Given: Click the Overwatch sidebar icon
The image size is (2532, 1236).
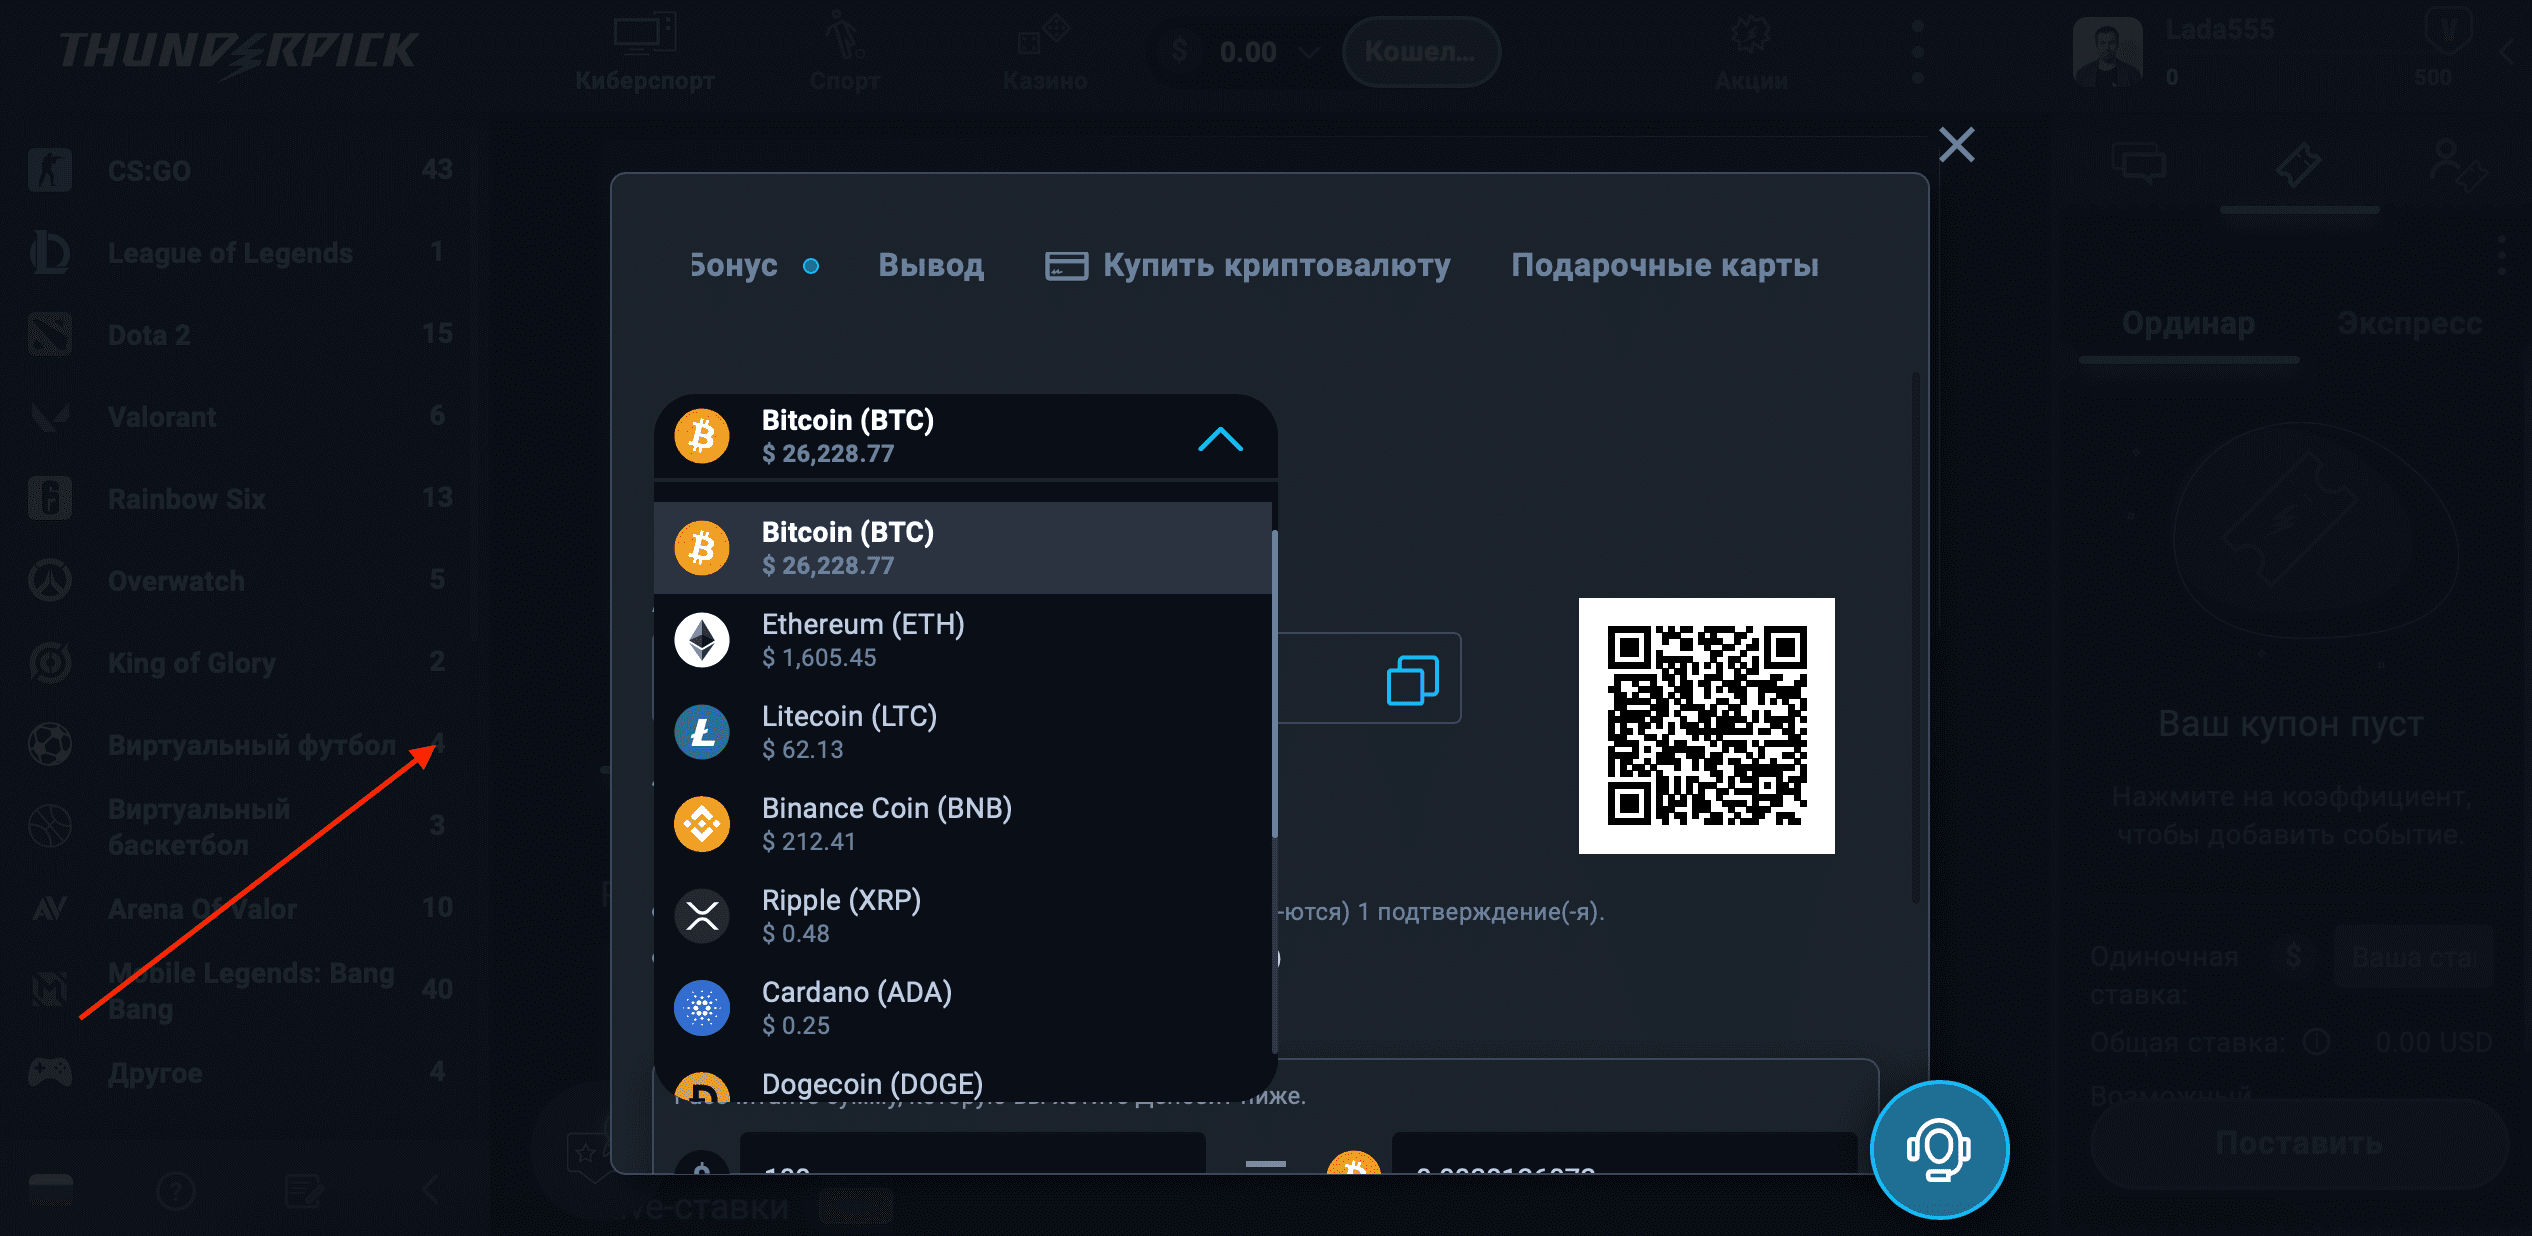Looking at the screenshot, I should tap(48, 580).
